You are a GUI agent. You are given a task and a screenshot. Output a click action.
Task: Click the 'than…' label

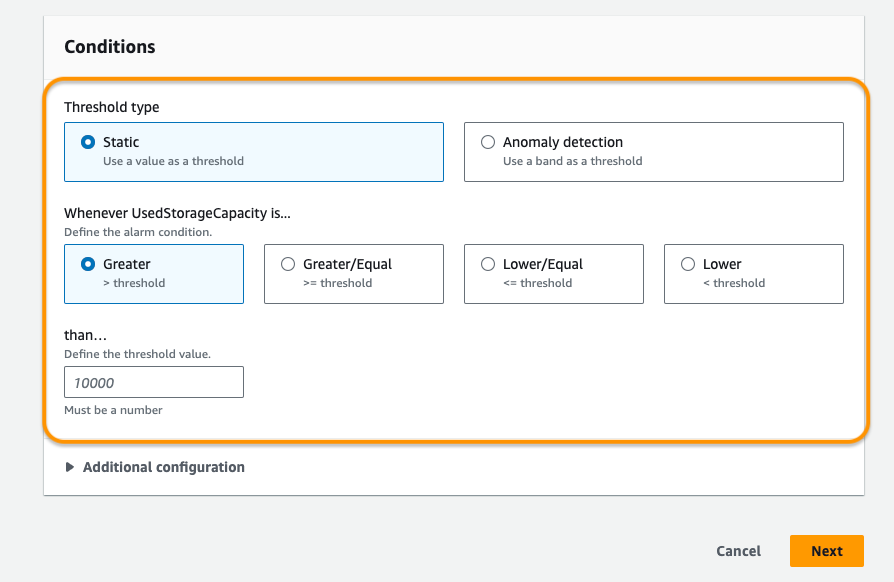pos(86,335)
